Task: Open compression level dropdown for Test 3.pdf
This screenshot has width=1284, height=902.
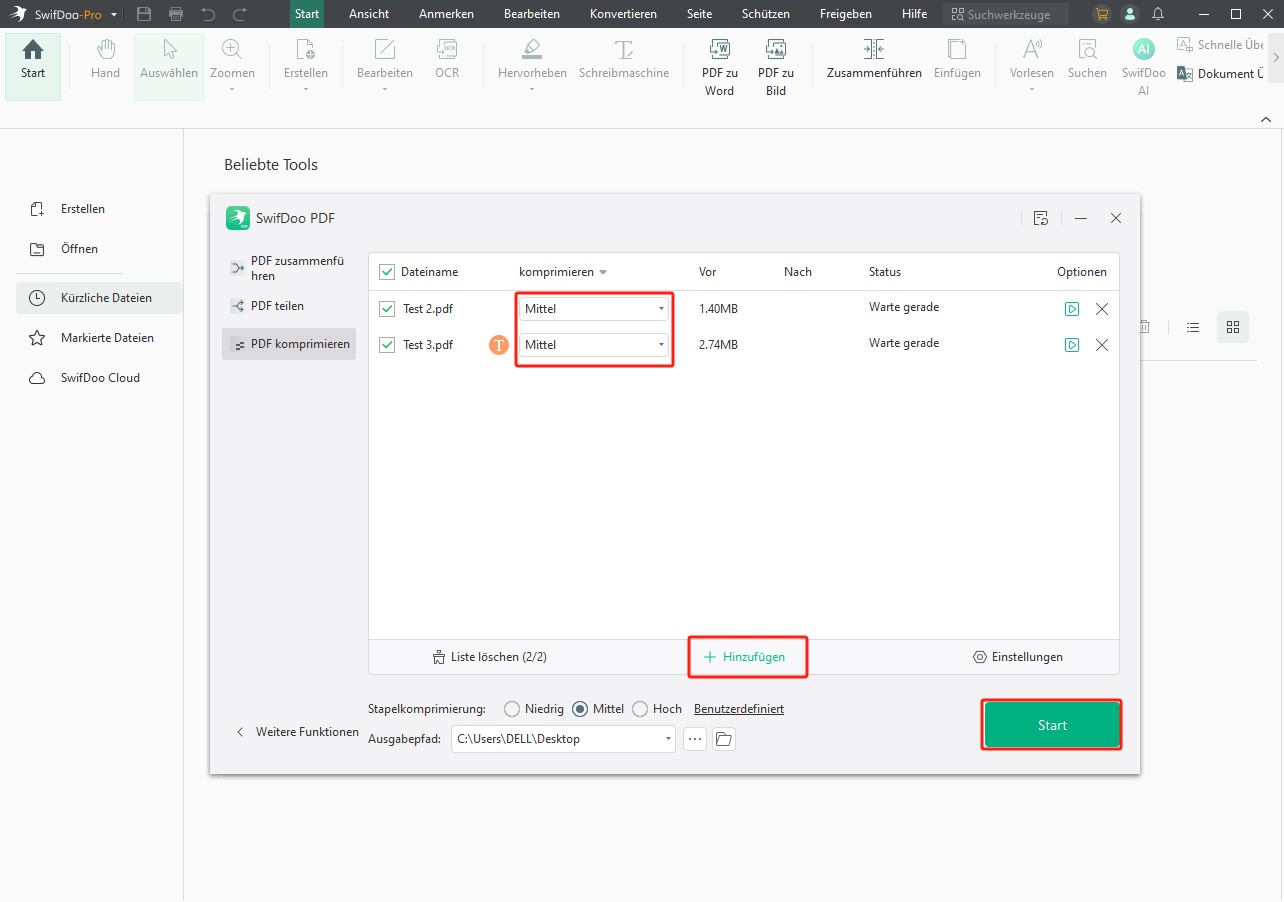Action: pos(594,345)
